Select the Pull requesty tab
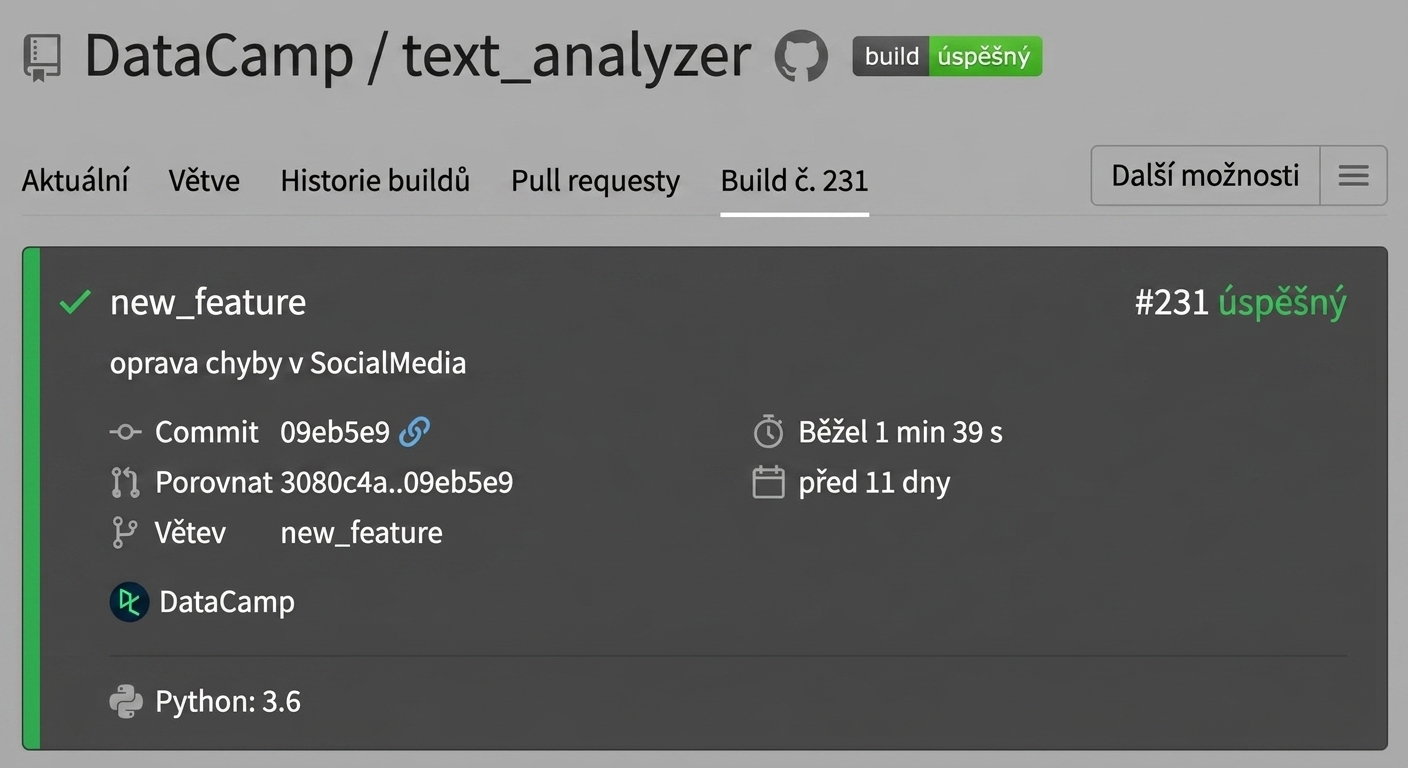 pyautogui.click(x=595, y=181)
